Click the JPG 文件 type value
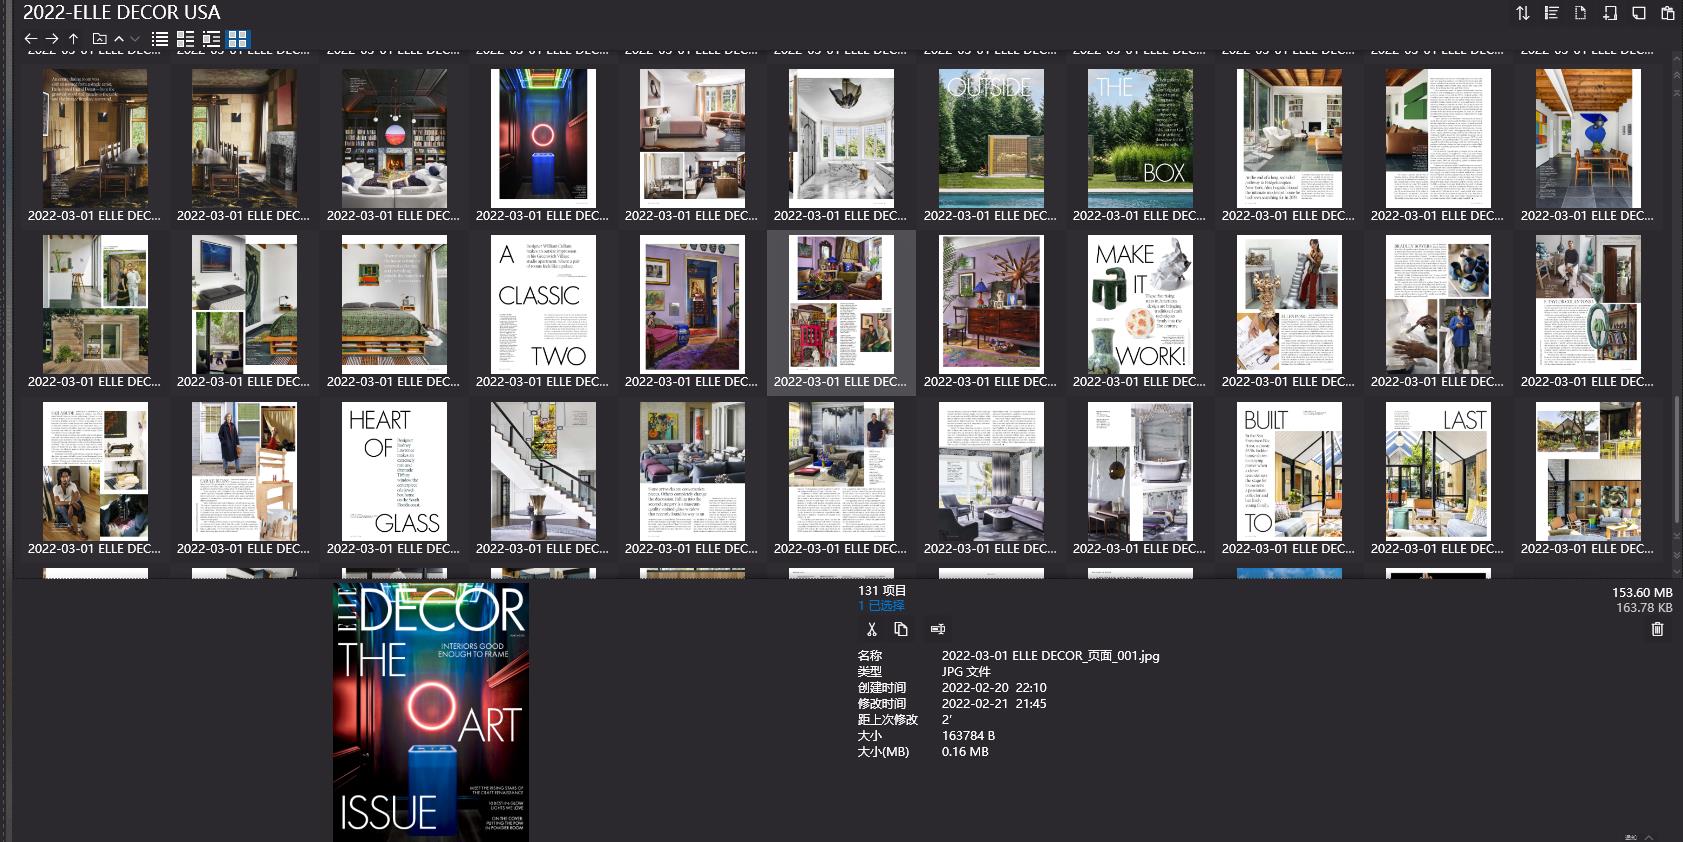This screenshot has height=842, width=1683. (x=966, y=672)
